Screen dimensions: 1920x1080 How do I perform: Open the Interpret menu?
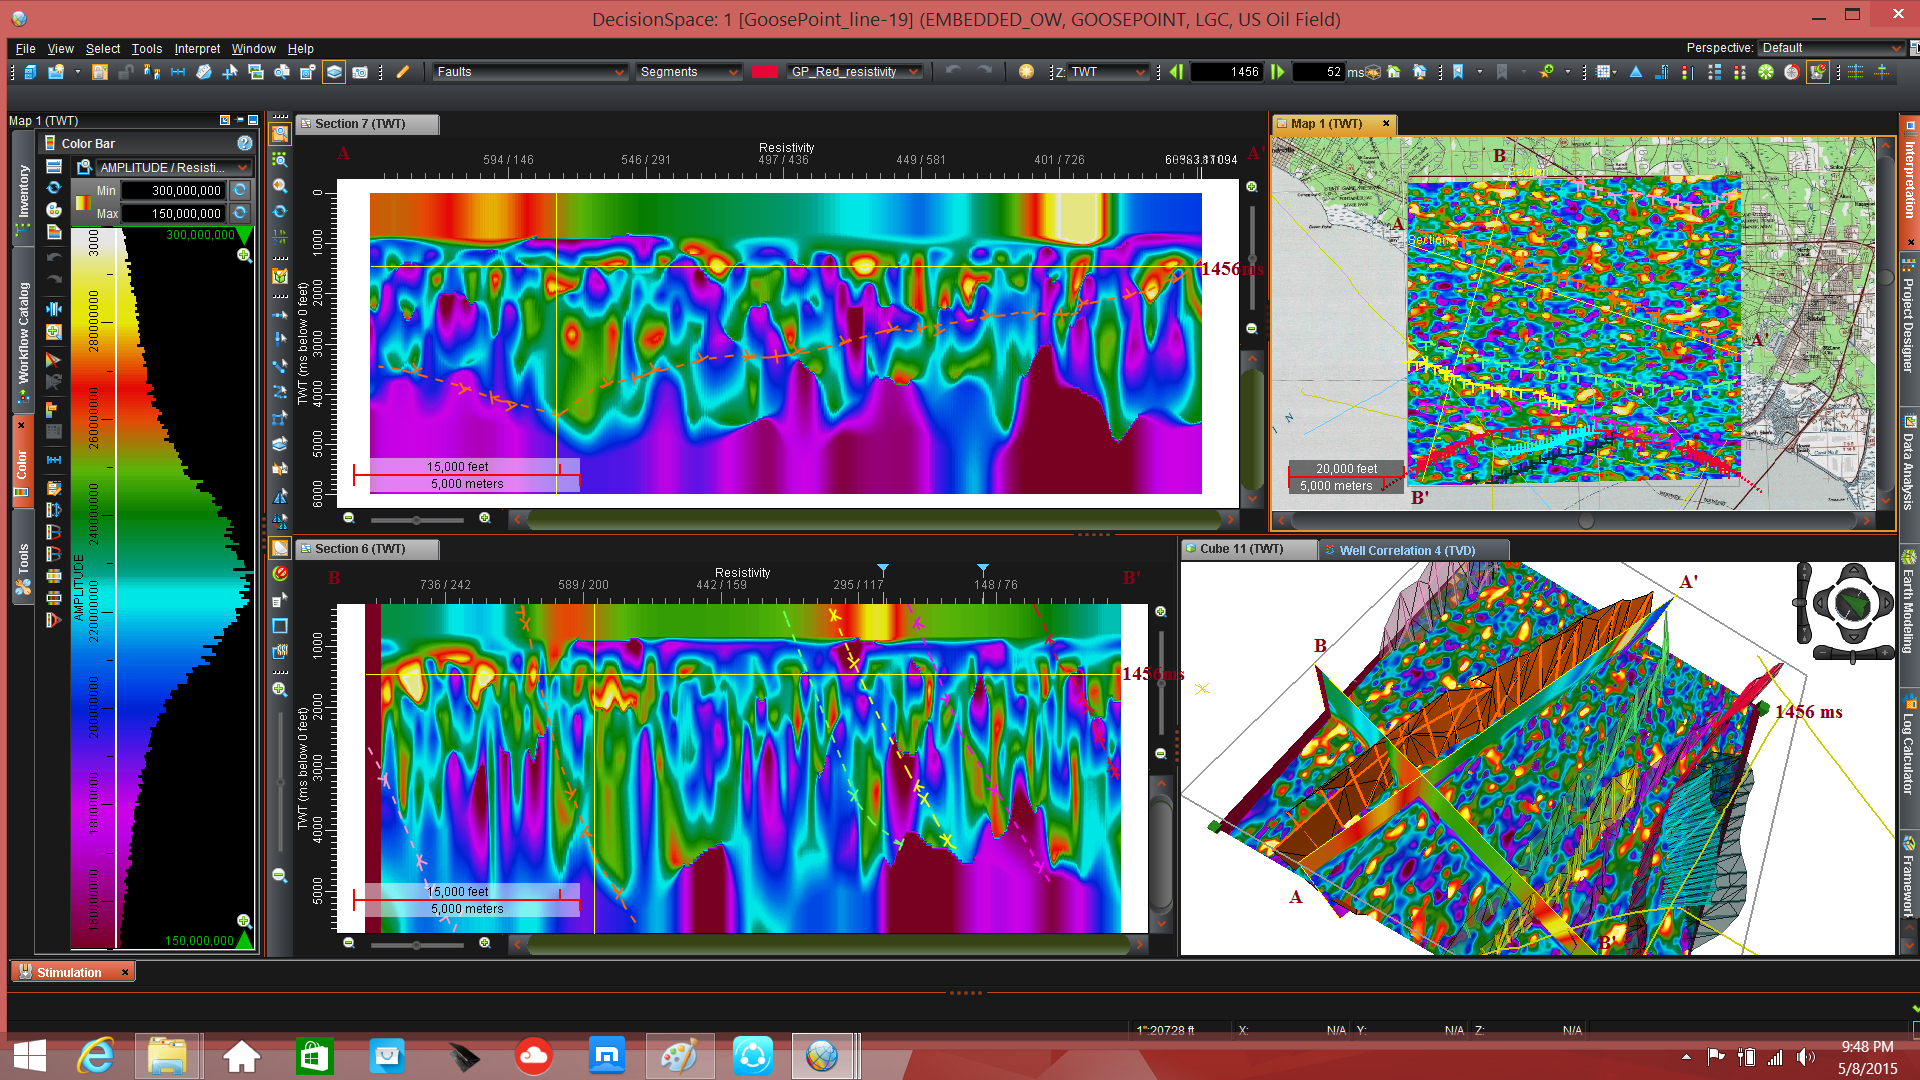[197, 48]
